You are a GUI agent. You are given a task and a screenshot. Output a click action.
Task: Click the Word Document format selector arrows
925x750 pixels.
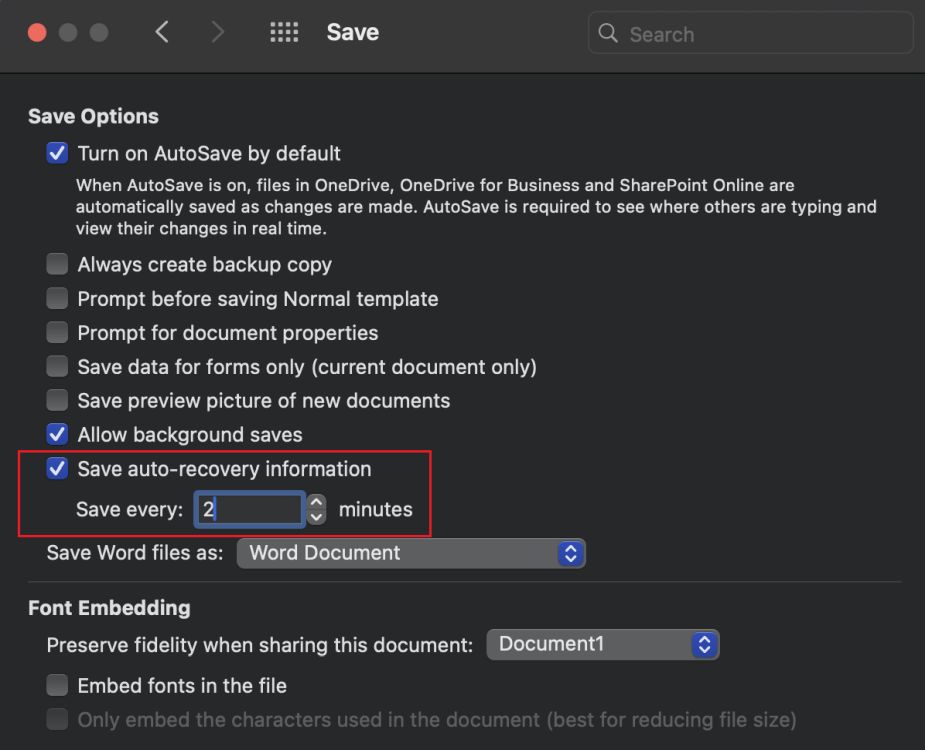pyautogui.click(x=571, y=552)
